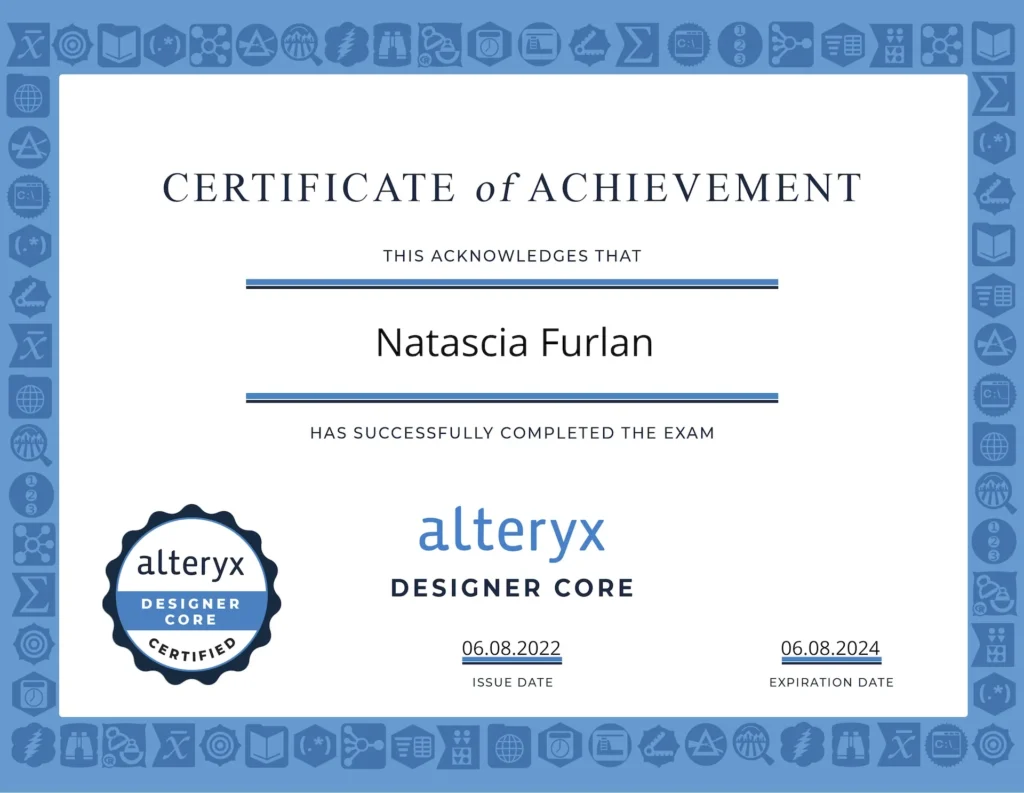
Task: Select the globe icon on the right border
Action: 995,445
